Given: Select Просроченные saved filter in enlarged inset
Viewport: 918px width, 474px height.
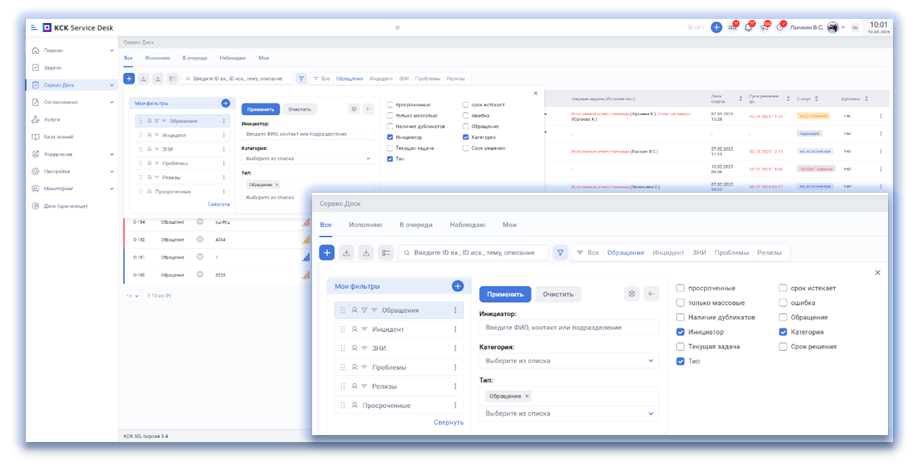Looking at the screenshot, I should pos(399,405).
